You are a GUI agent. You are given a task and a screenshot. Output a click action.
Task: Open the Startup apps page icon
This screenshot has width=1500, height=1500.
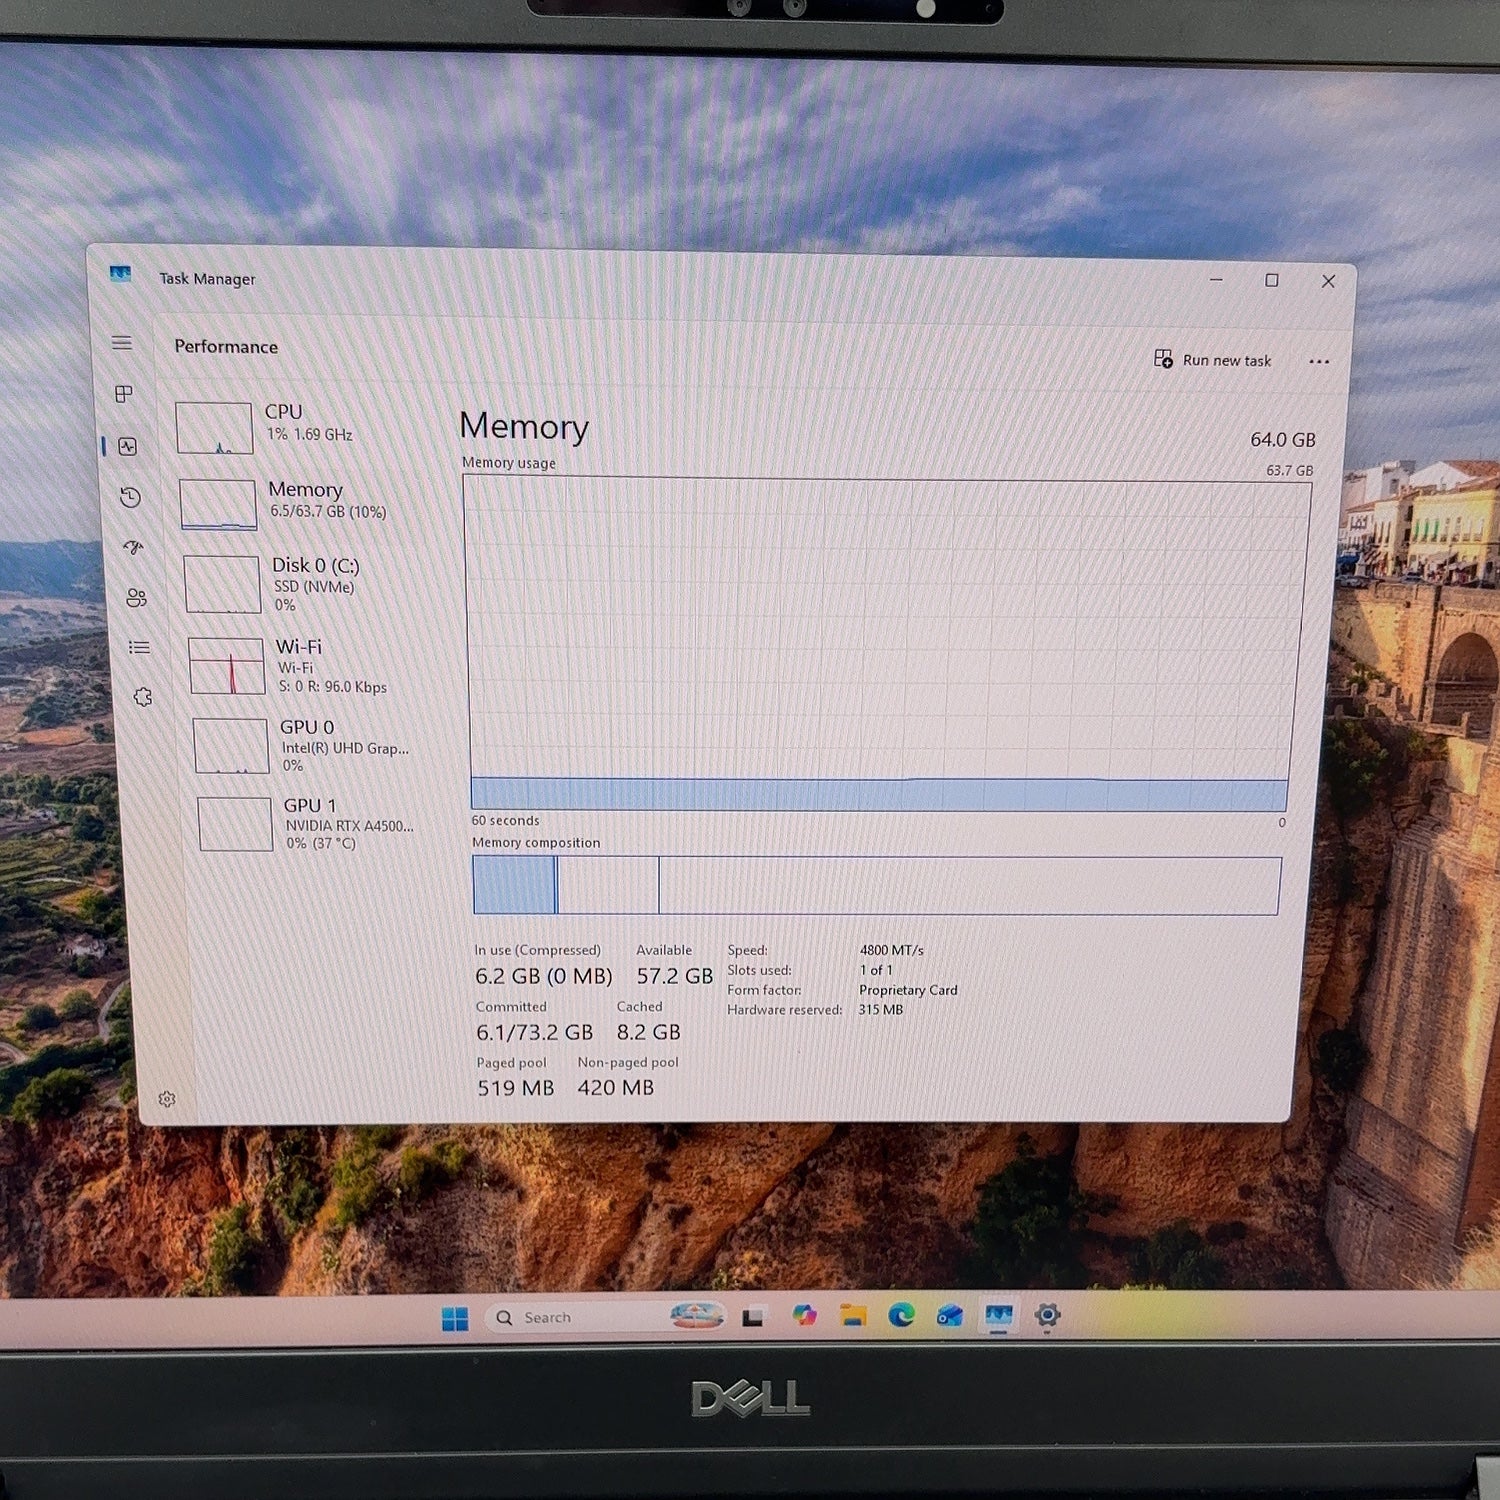[133, 547]
